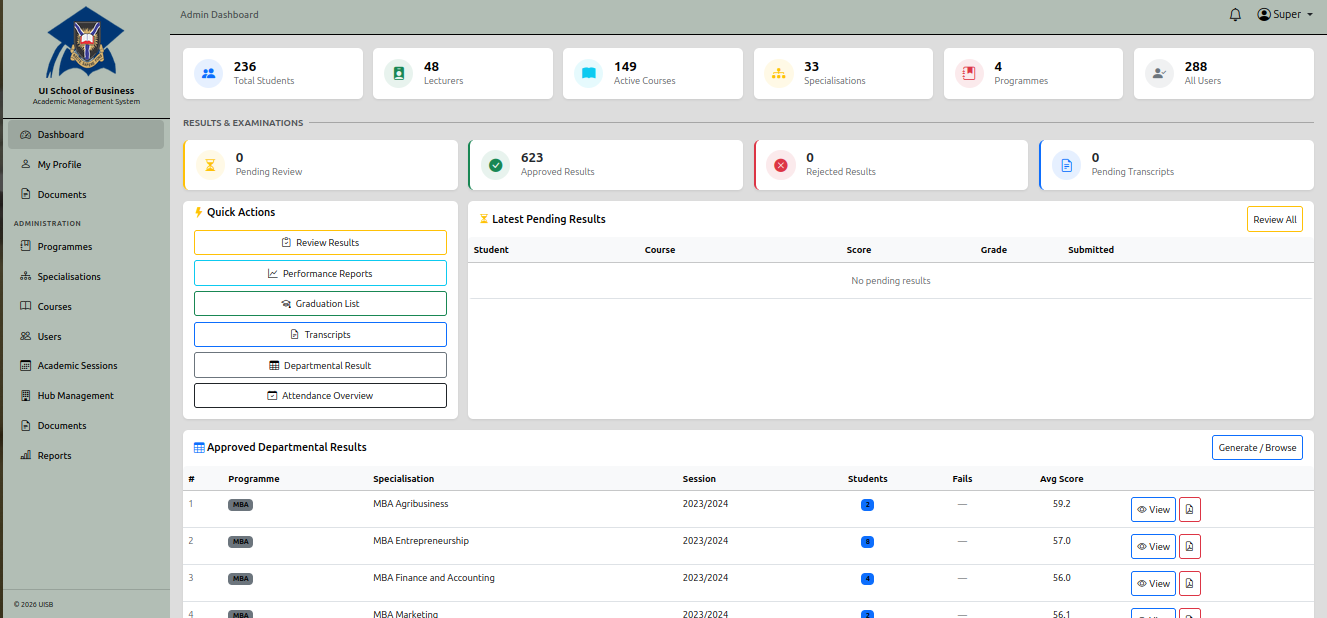
Task: Open the Super user dropdown
Action: point(1285,15)
